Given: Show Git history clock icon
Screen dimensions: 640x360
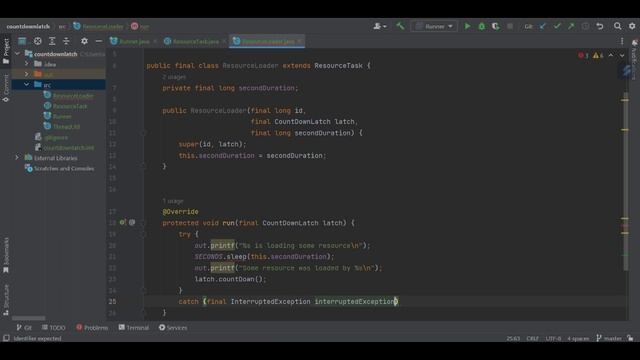Looking at the screenshot, I should [x=585, y=27].
